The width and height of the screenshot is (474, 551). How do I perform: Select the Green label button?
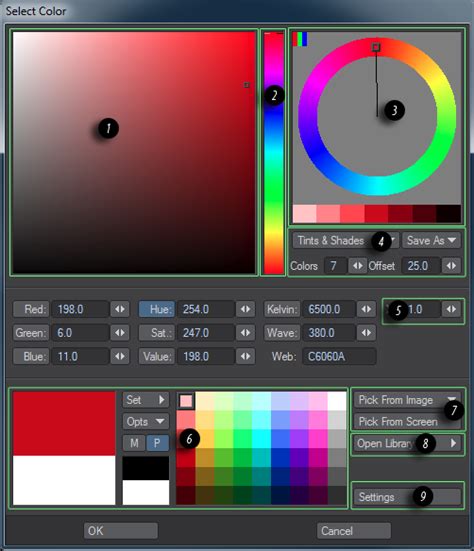click(31, 333)
